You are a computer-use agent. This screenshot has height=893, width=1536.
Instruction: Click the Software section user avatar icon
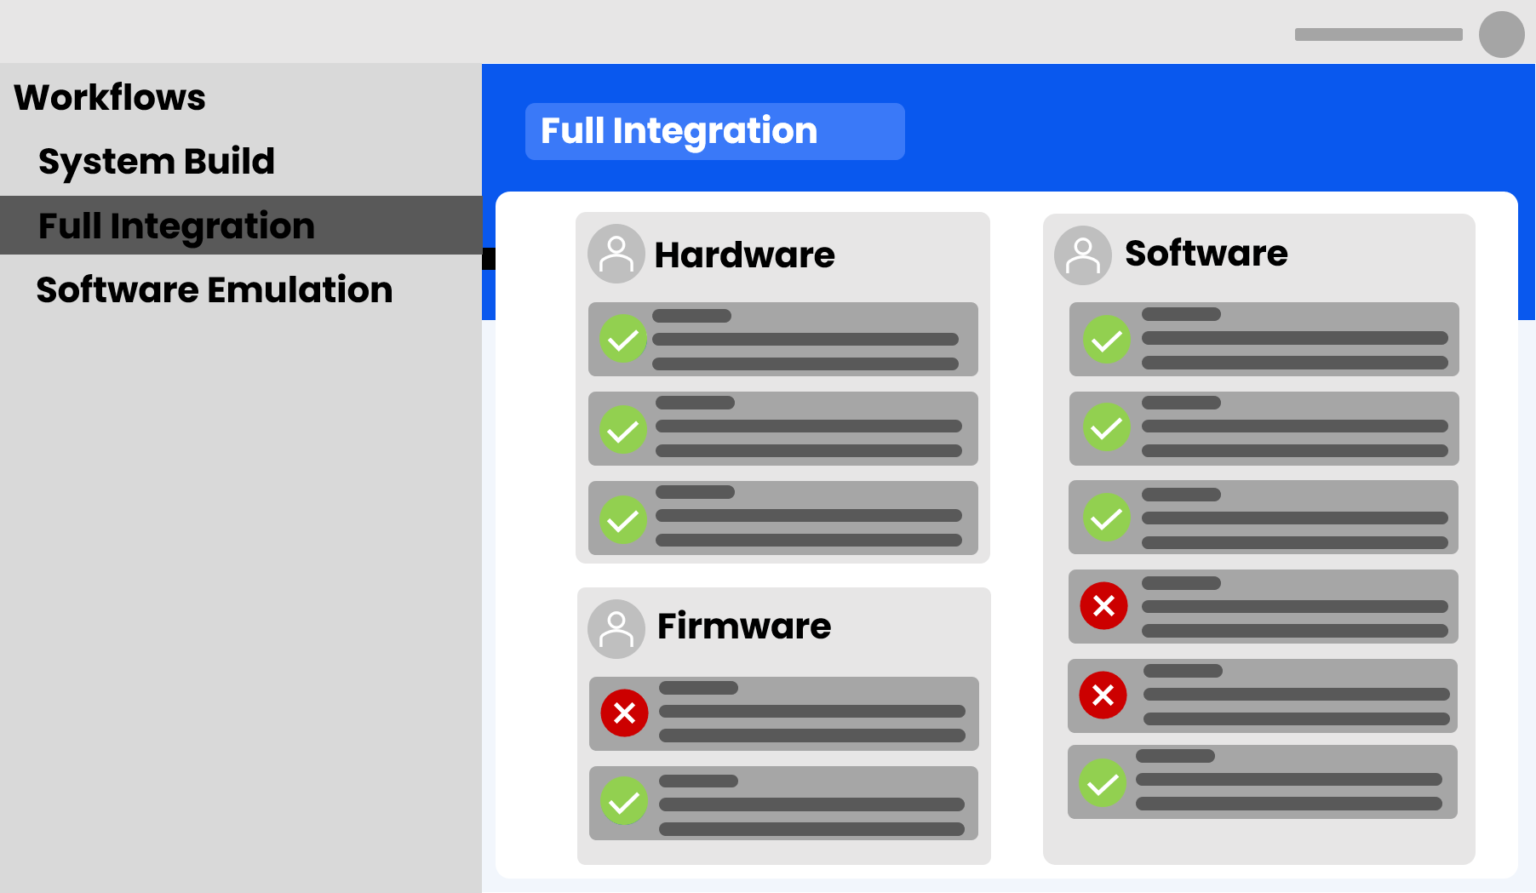click(x=1083, y=255)
